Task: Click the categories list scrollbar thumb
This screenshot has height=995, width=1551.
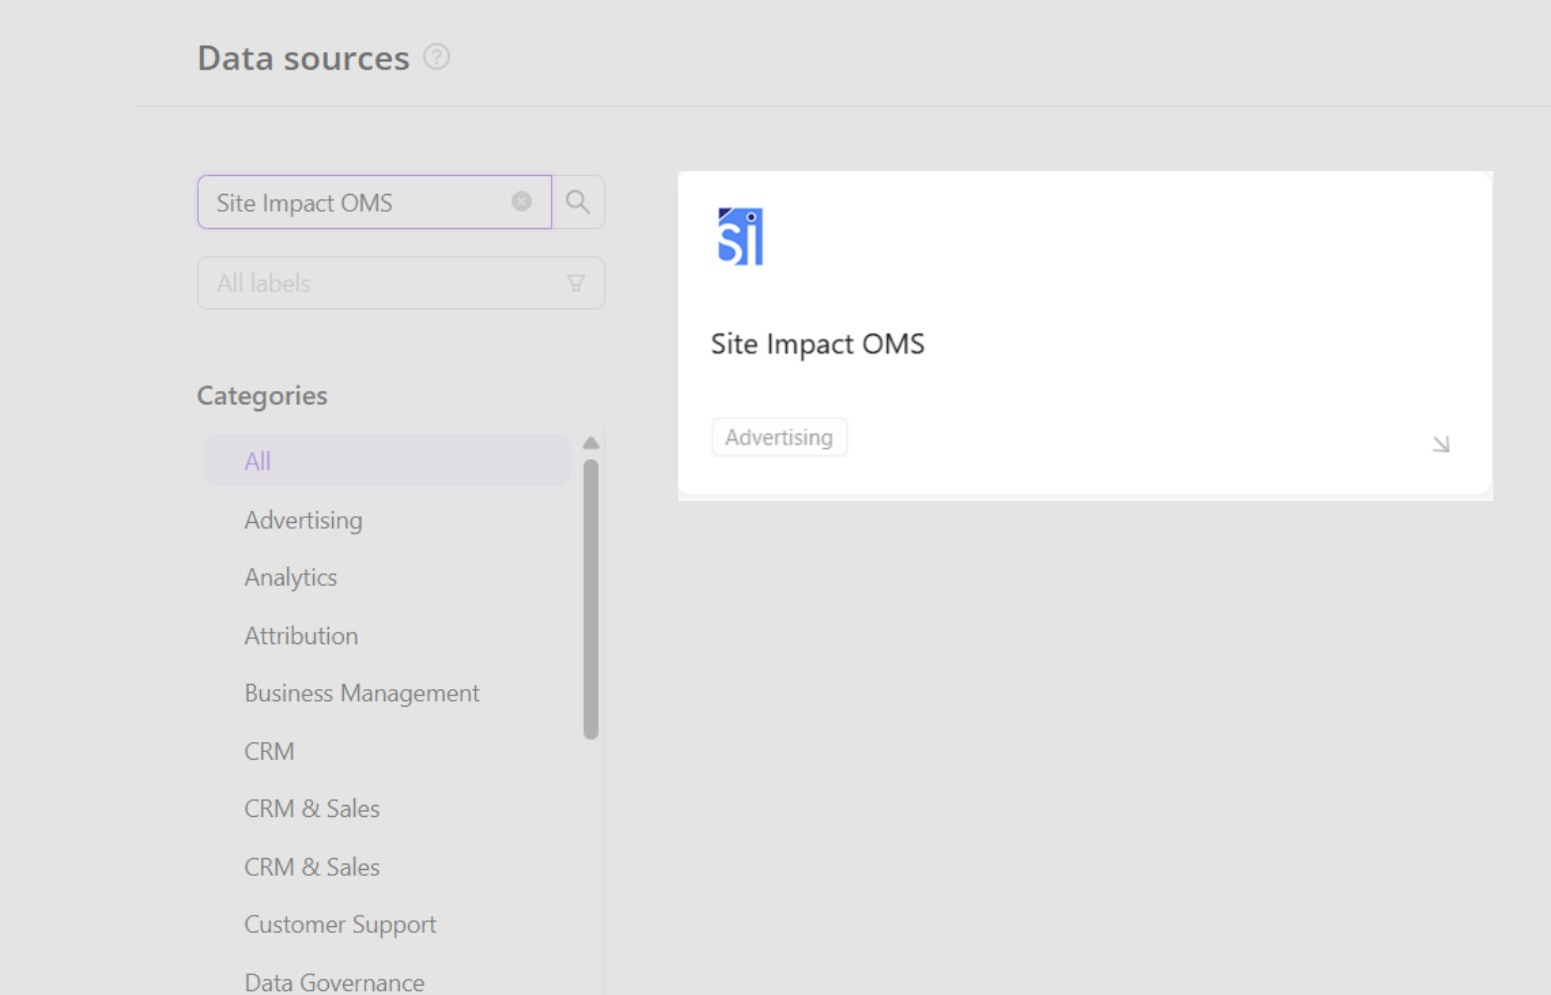Action: pos(591,598)
